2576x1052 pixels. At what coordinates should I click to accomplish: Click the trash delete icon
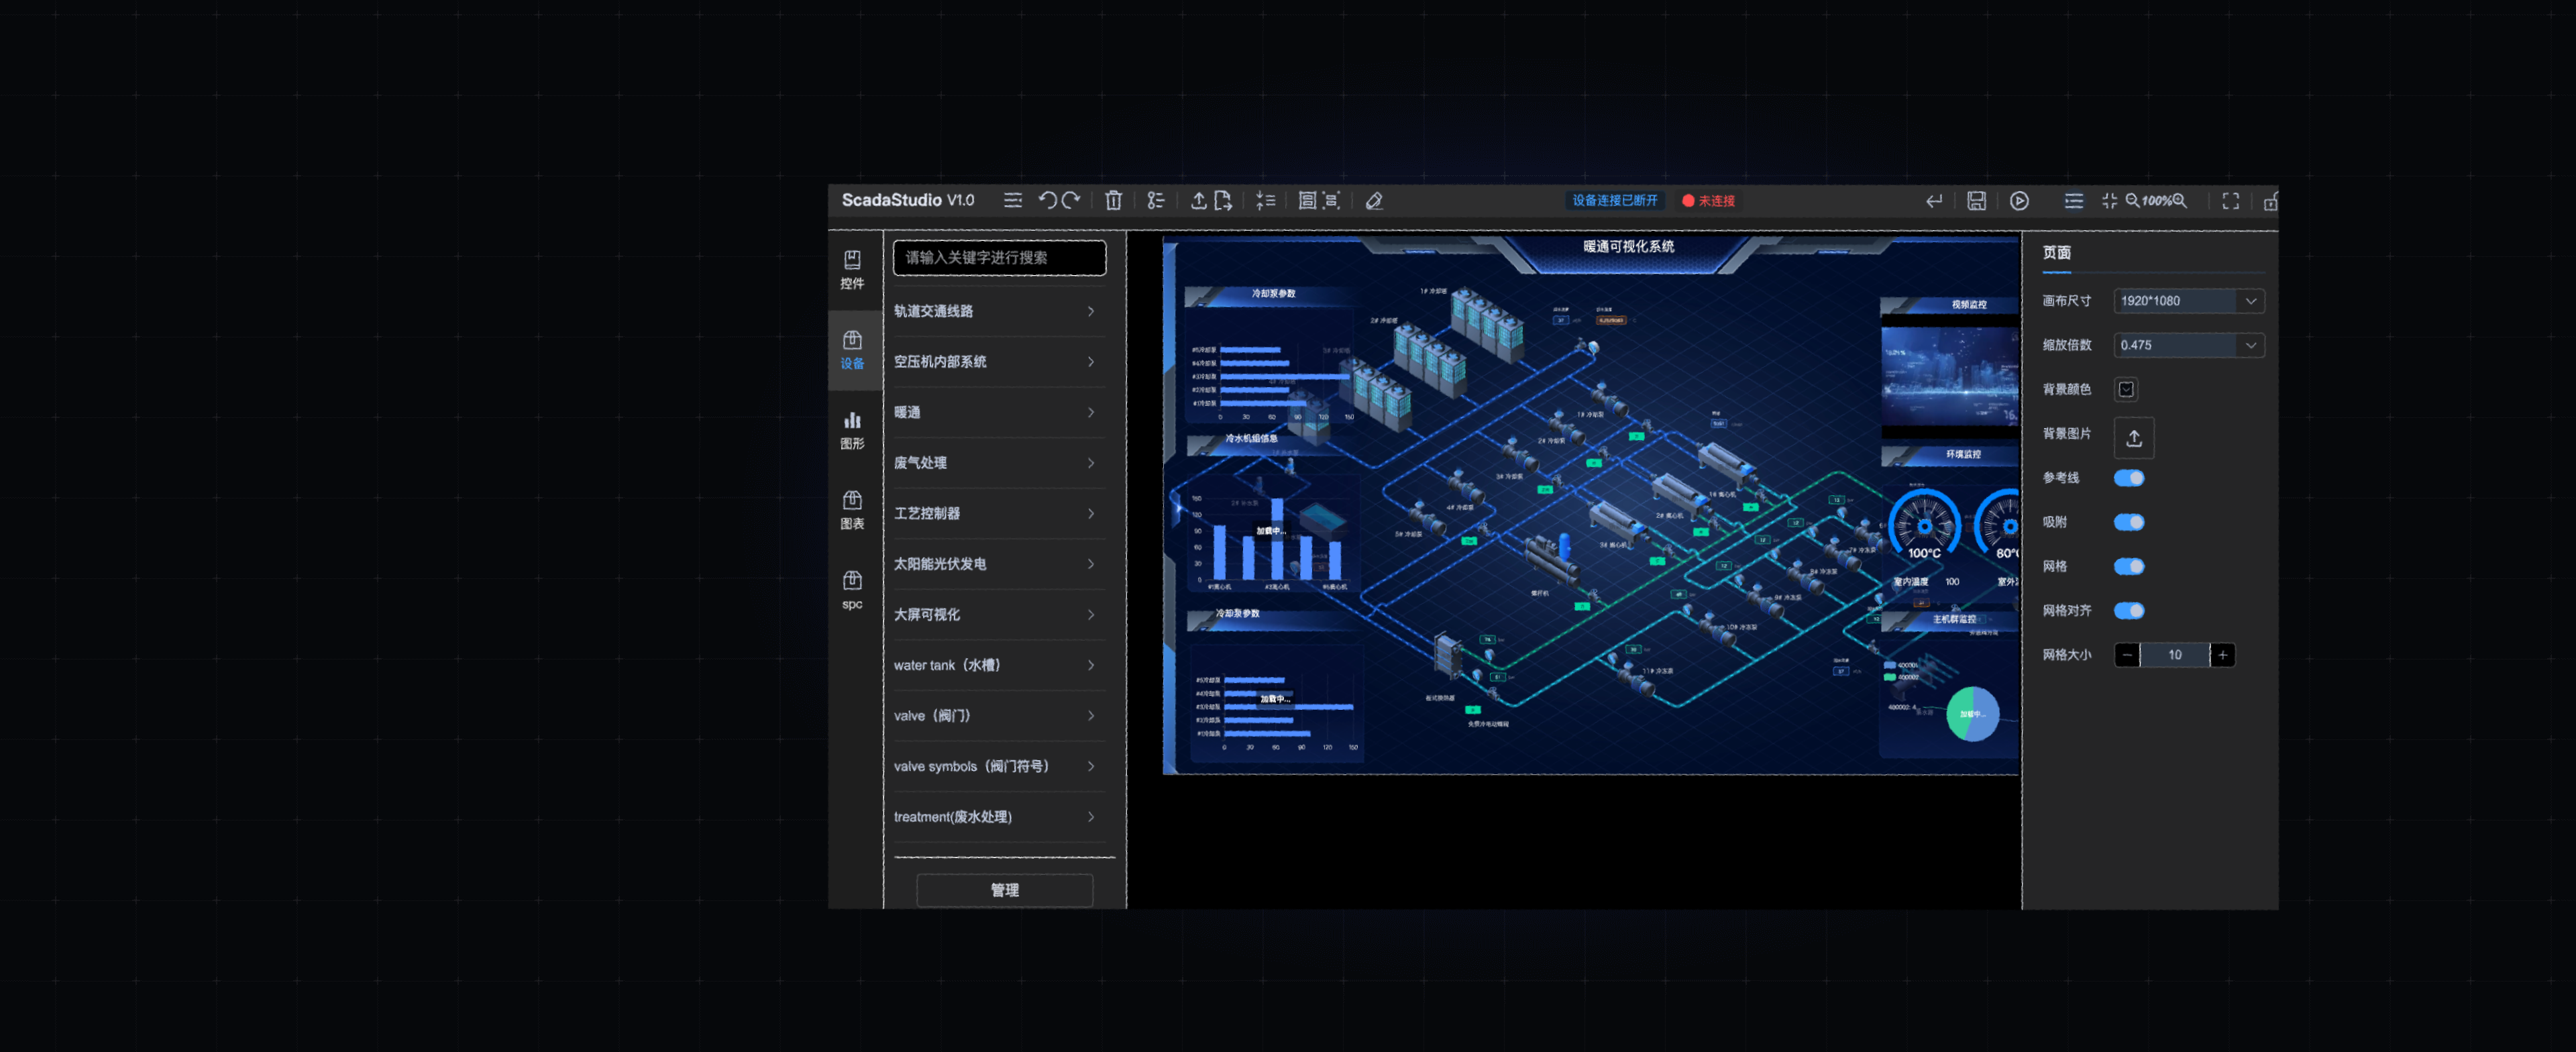(1113, 200)
